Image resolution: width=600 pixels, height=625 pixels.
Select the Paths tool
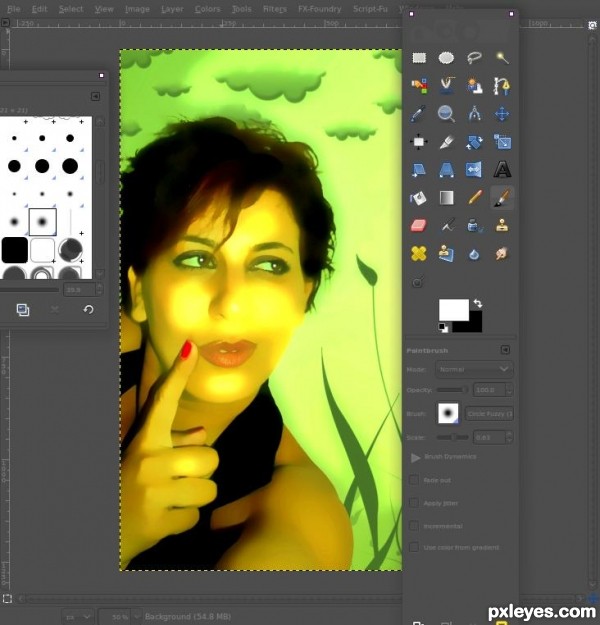tap(502, 86)
